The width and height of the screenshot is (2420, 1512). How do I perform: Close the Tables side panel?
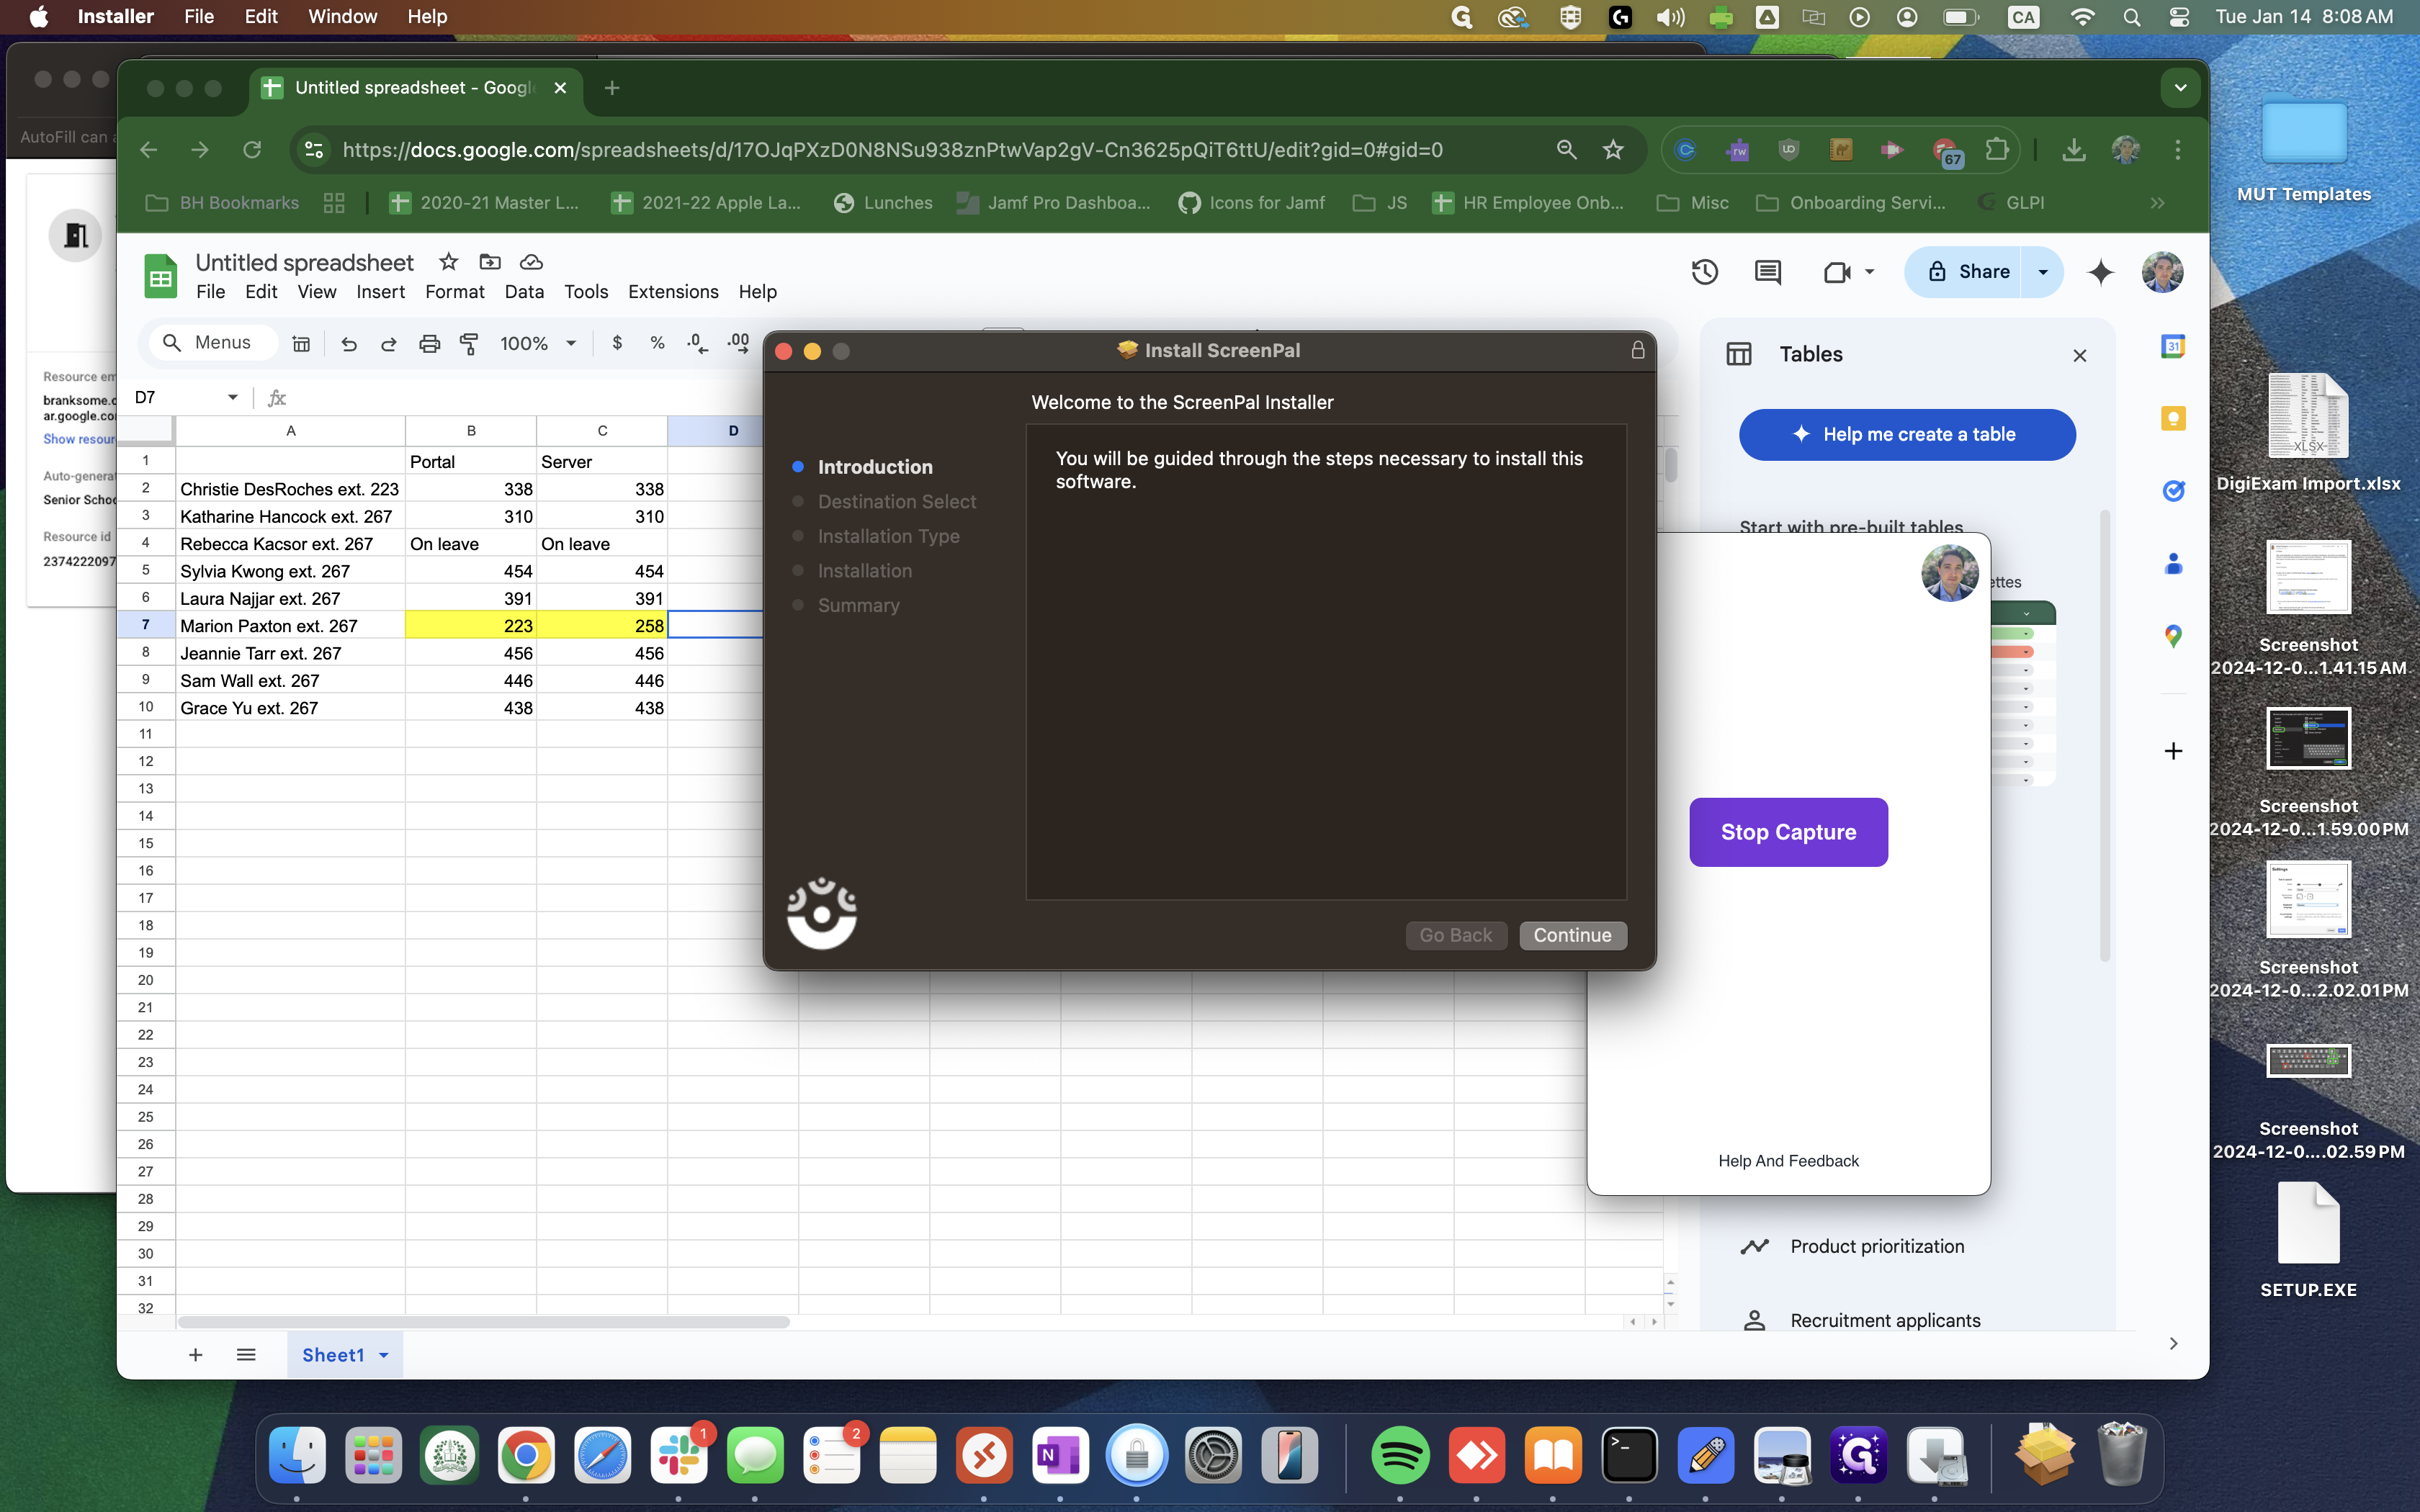(x=2080, y=355)
